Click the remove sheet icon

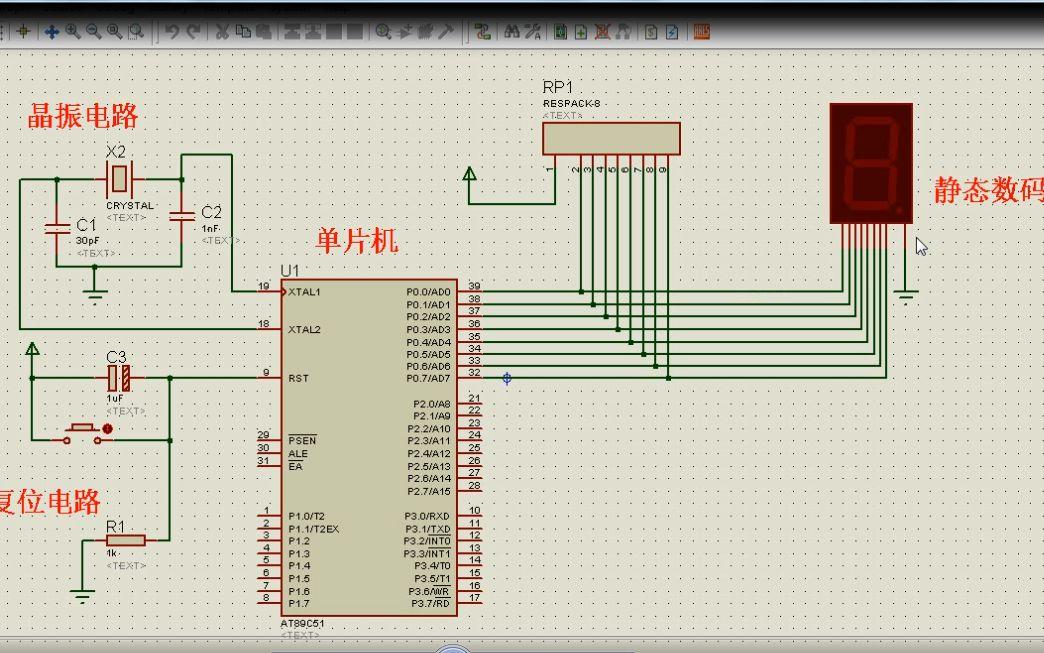point(603,31)
